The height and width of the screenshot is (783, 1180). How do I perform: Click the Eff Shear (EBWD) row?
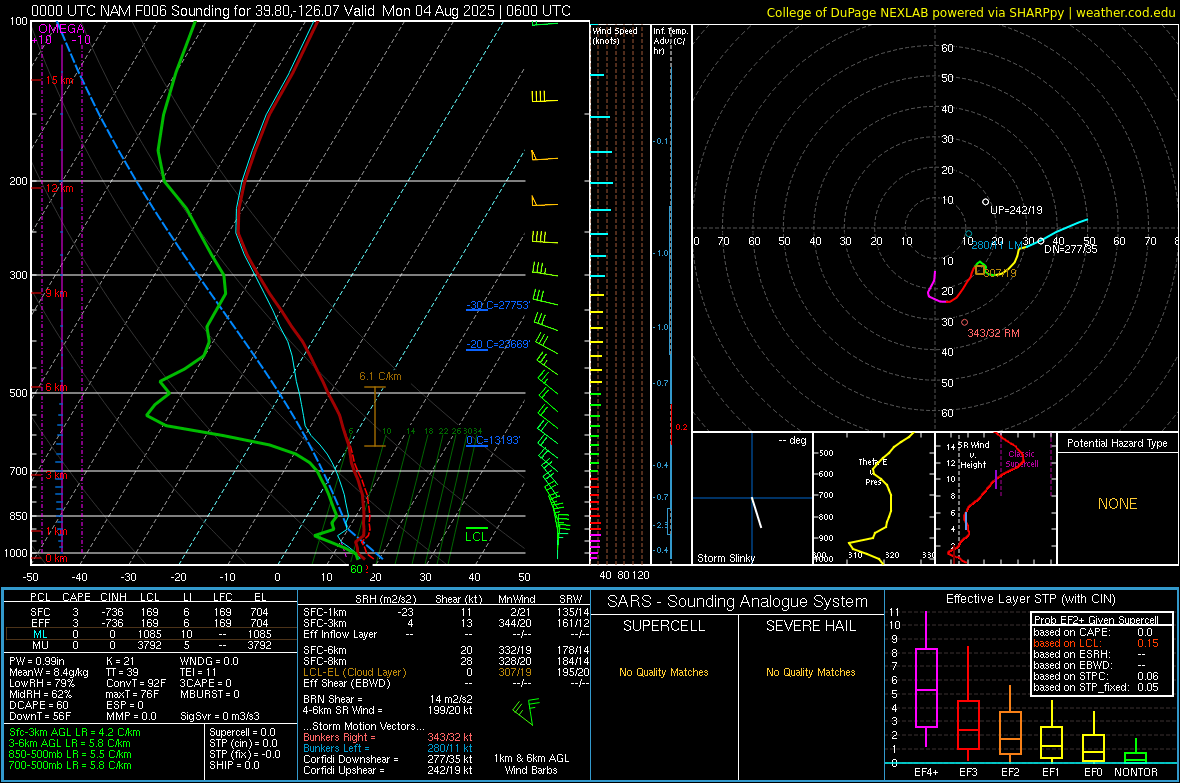pos(446,683)
